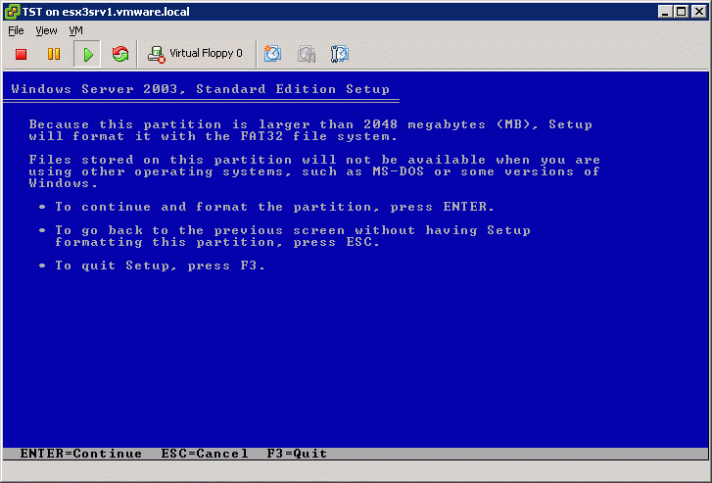Suspend the VM with pause icon
The image size is (712, 483).
click(54, 54)
